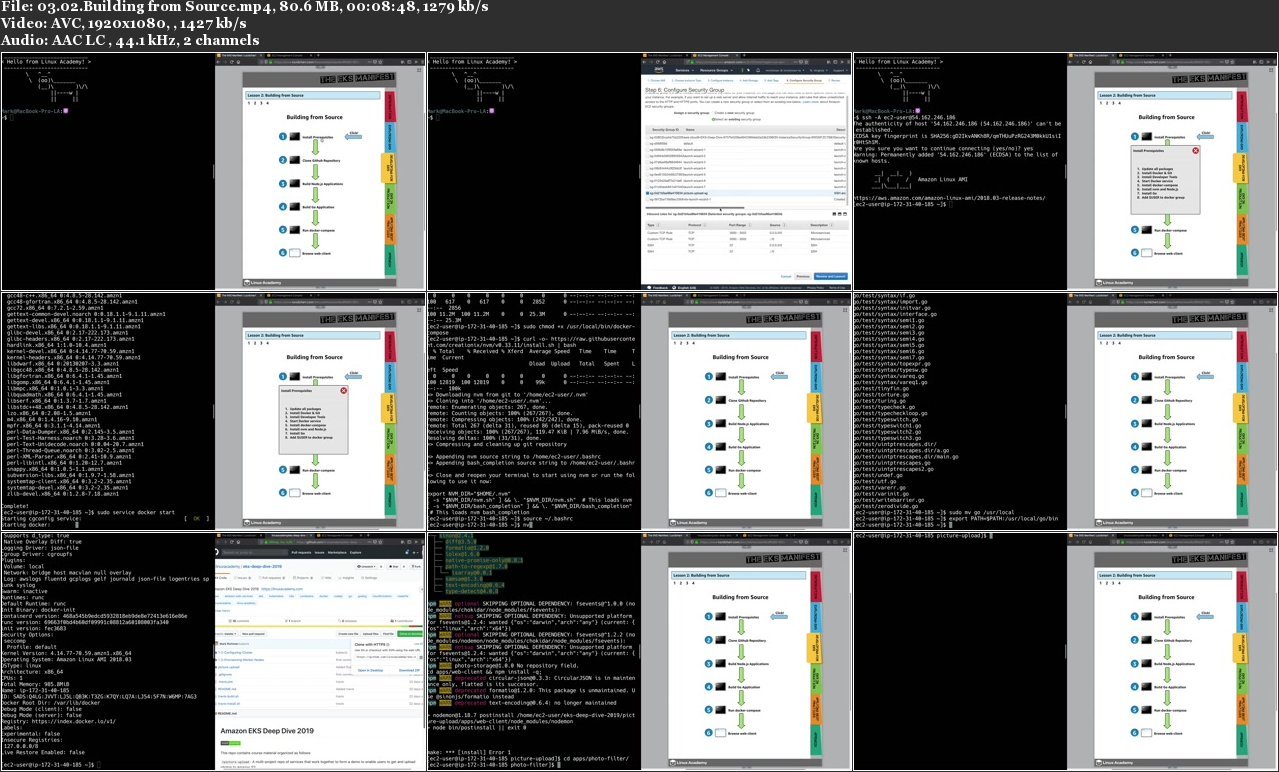
Task: Open the region dropdown in the AWS navbar
Action: [819, 70]
